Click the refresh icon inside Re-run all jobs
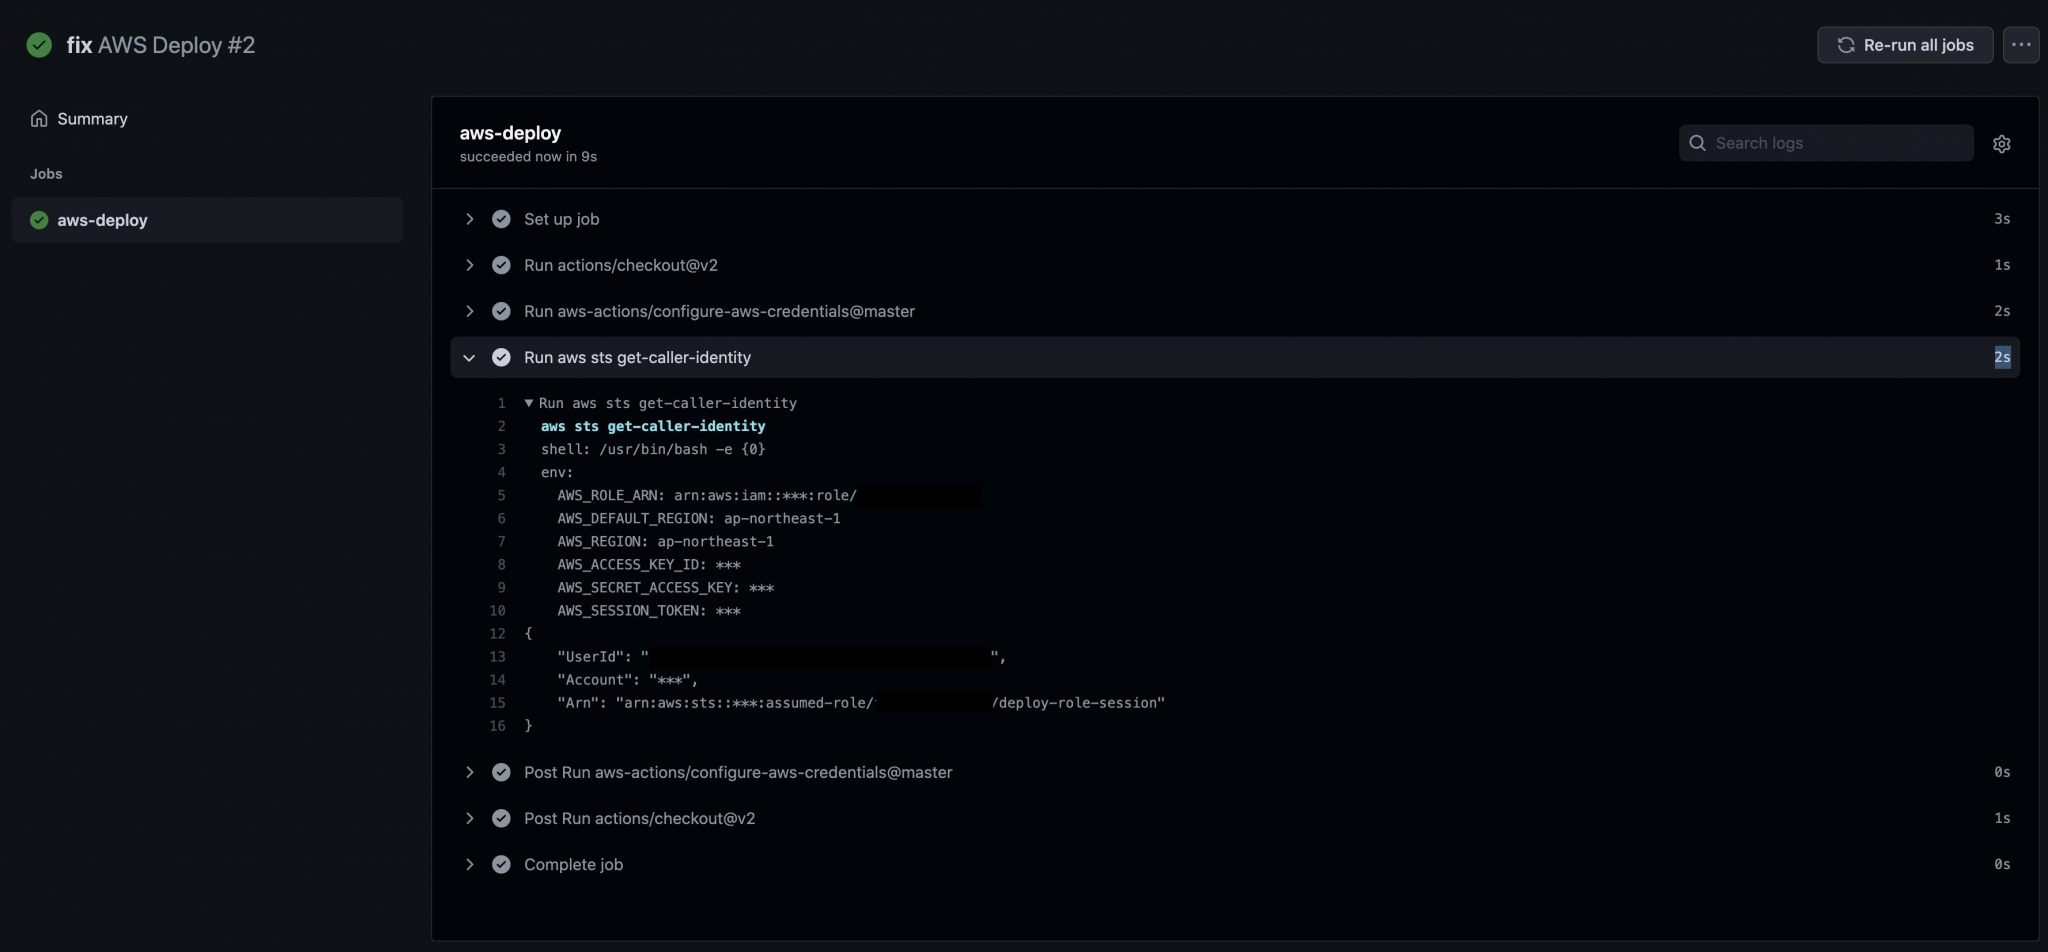 point(1845,45)
